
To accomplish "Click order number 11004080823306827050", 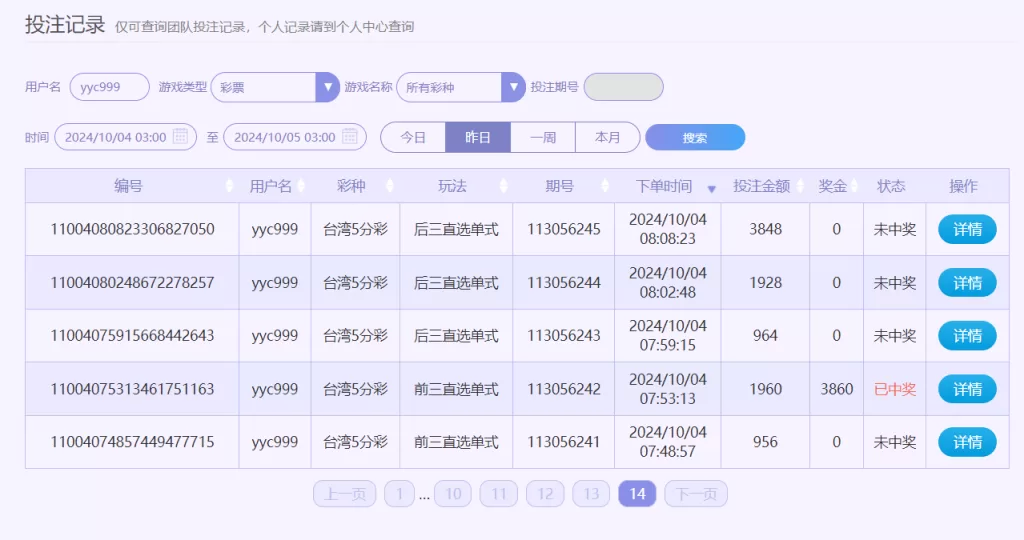I will click(x=133, y=229).
